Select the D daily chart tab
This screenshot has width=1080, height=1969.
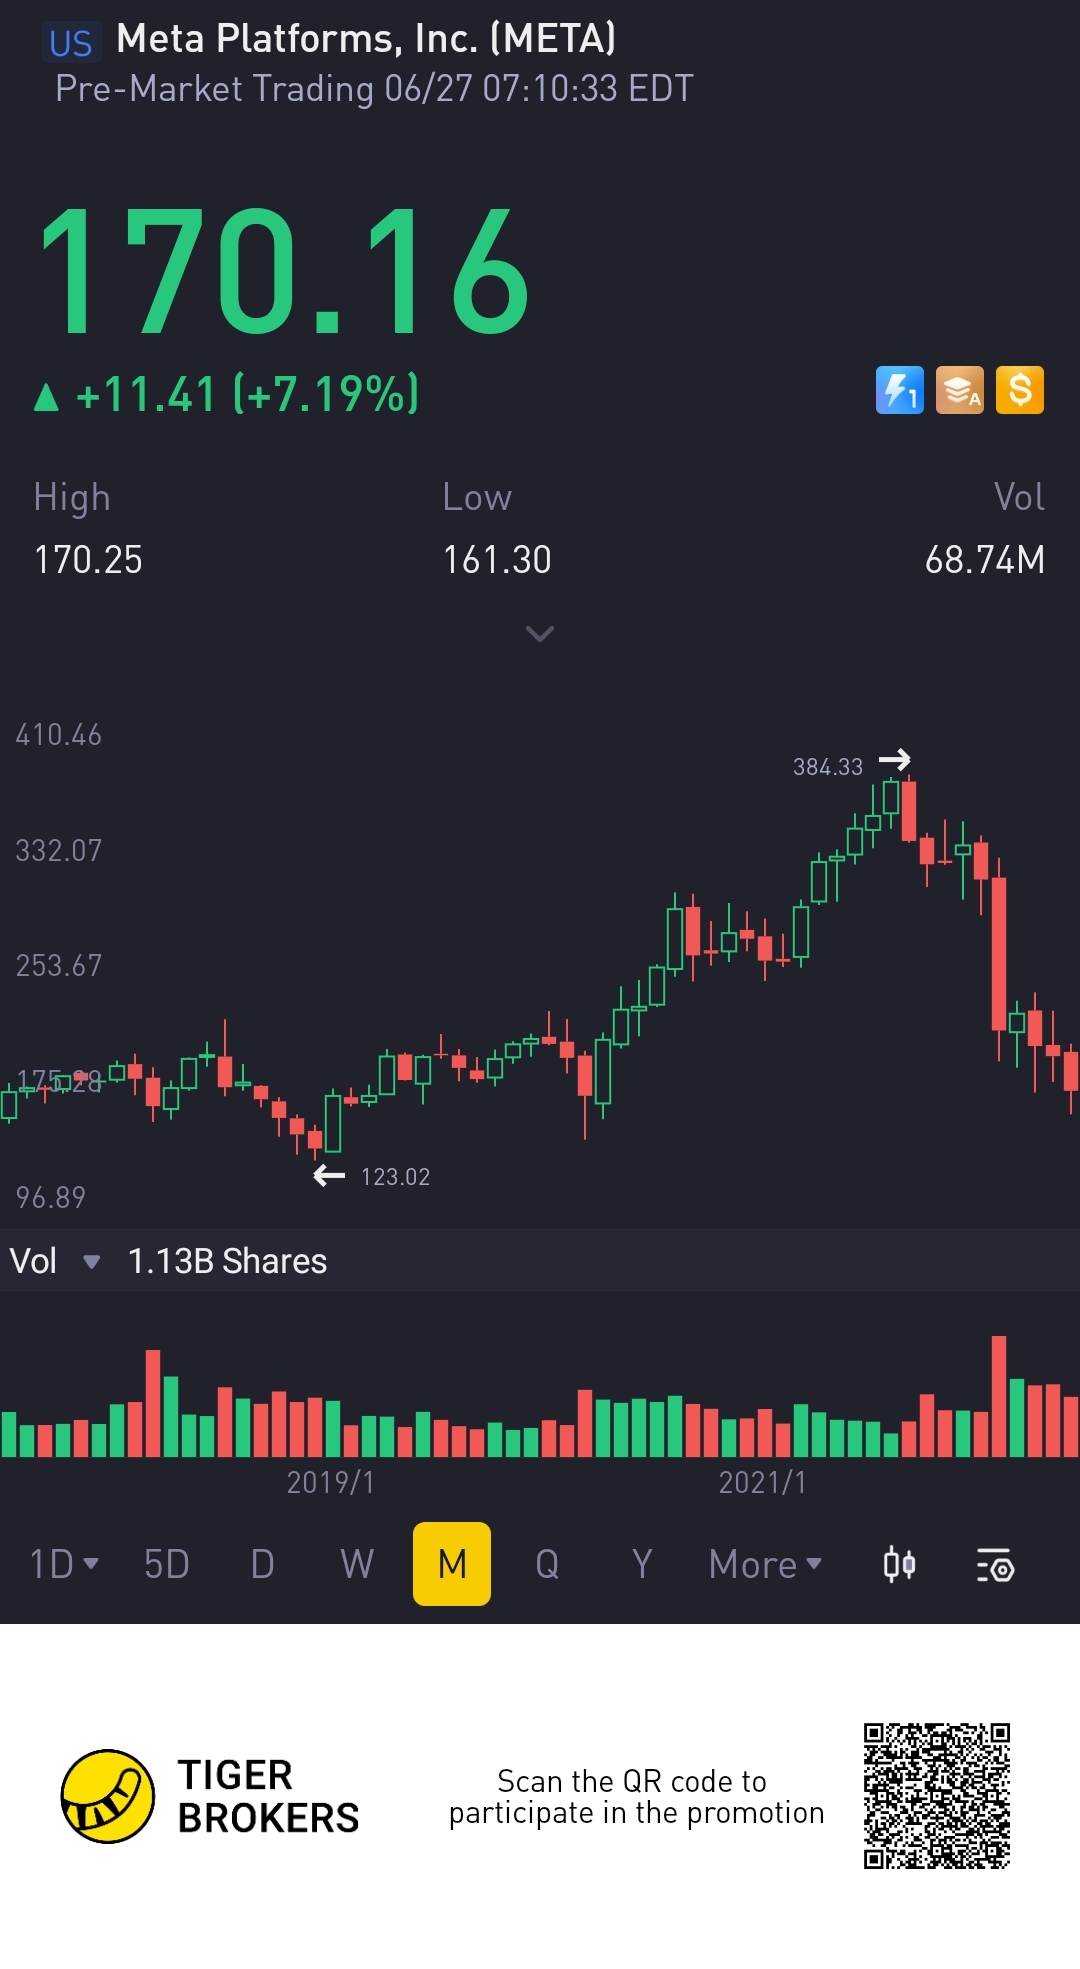(262, 1564)
